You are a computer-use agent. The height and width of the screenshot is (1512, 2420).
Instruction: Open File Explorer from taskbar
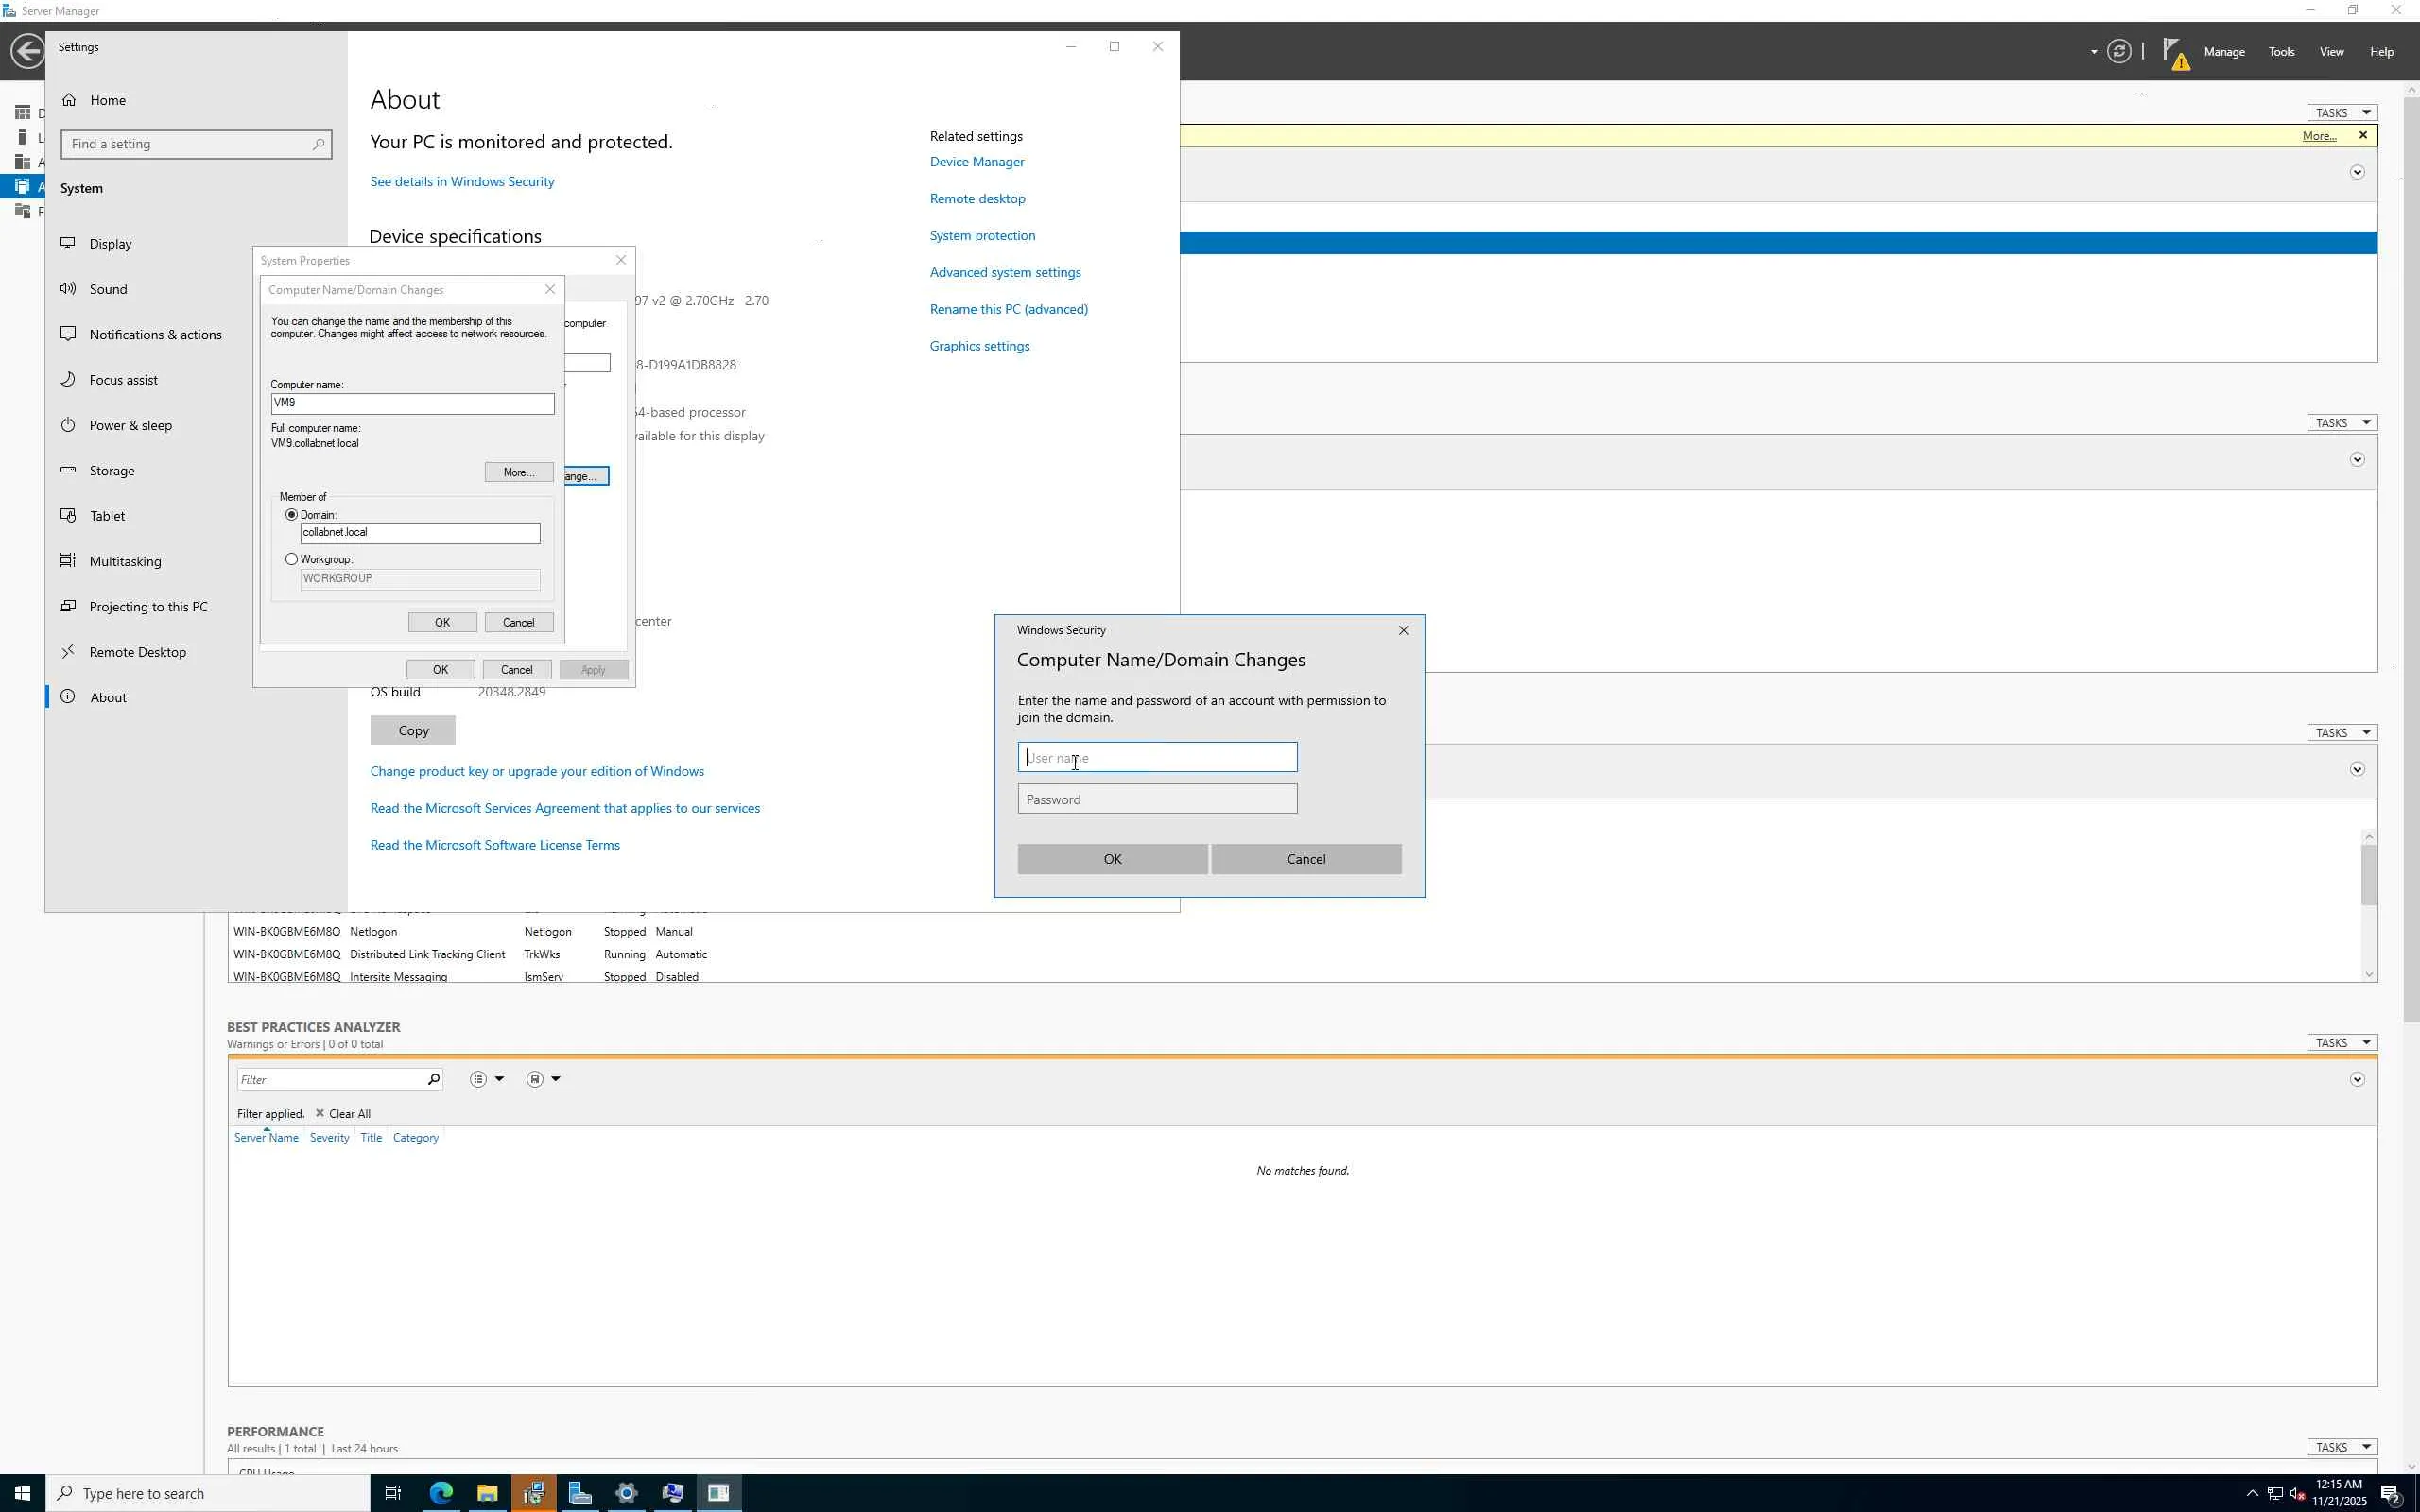click(487, 1493)
